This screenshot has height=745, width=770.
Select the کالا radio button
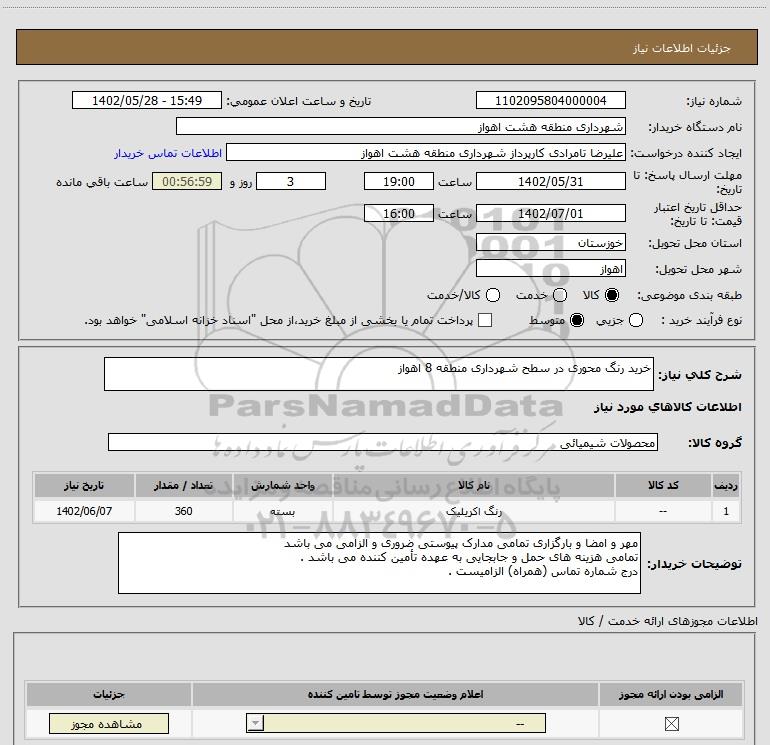(612, 295)
